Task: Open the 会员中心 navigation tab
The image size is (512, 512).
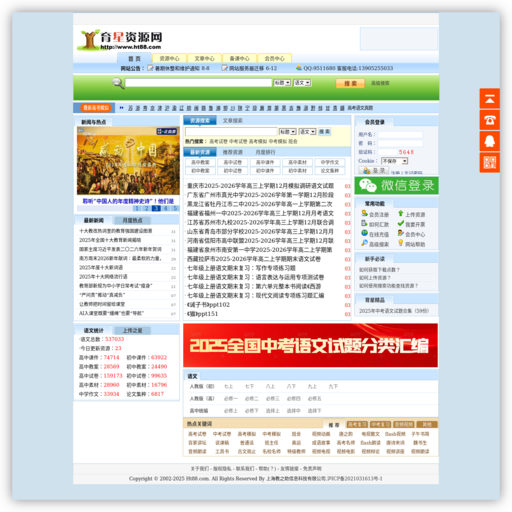Action: (x=274, y=58)
